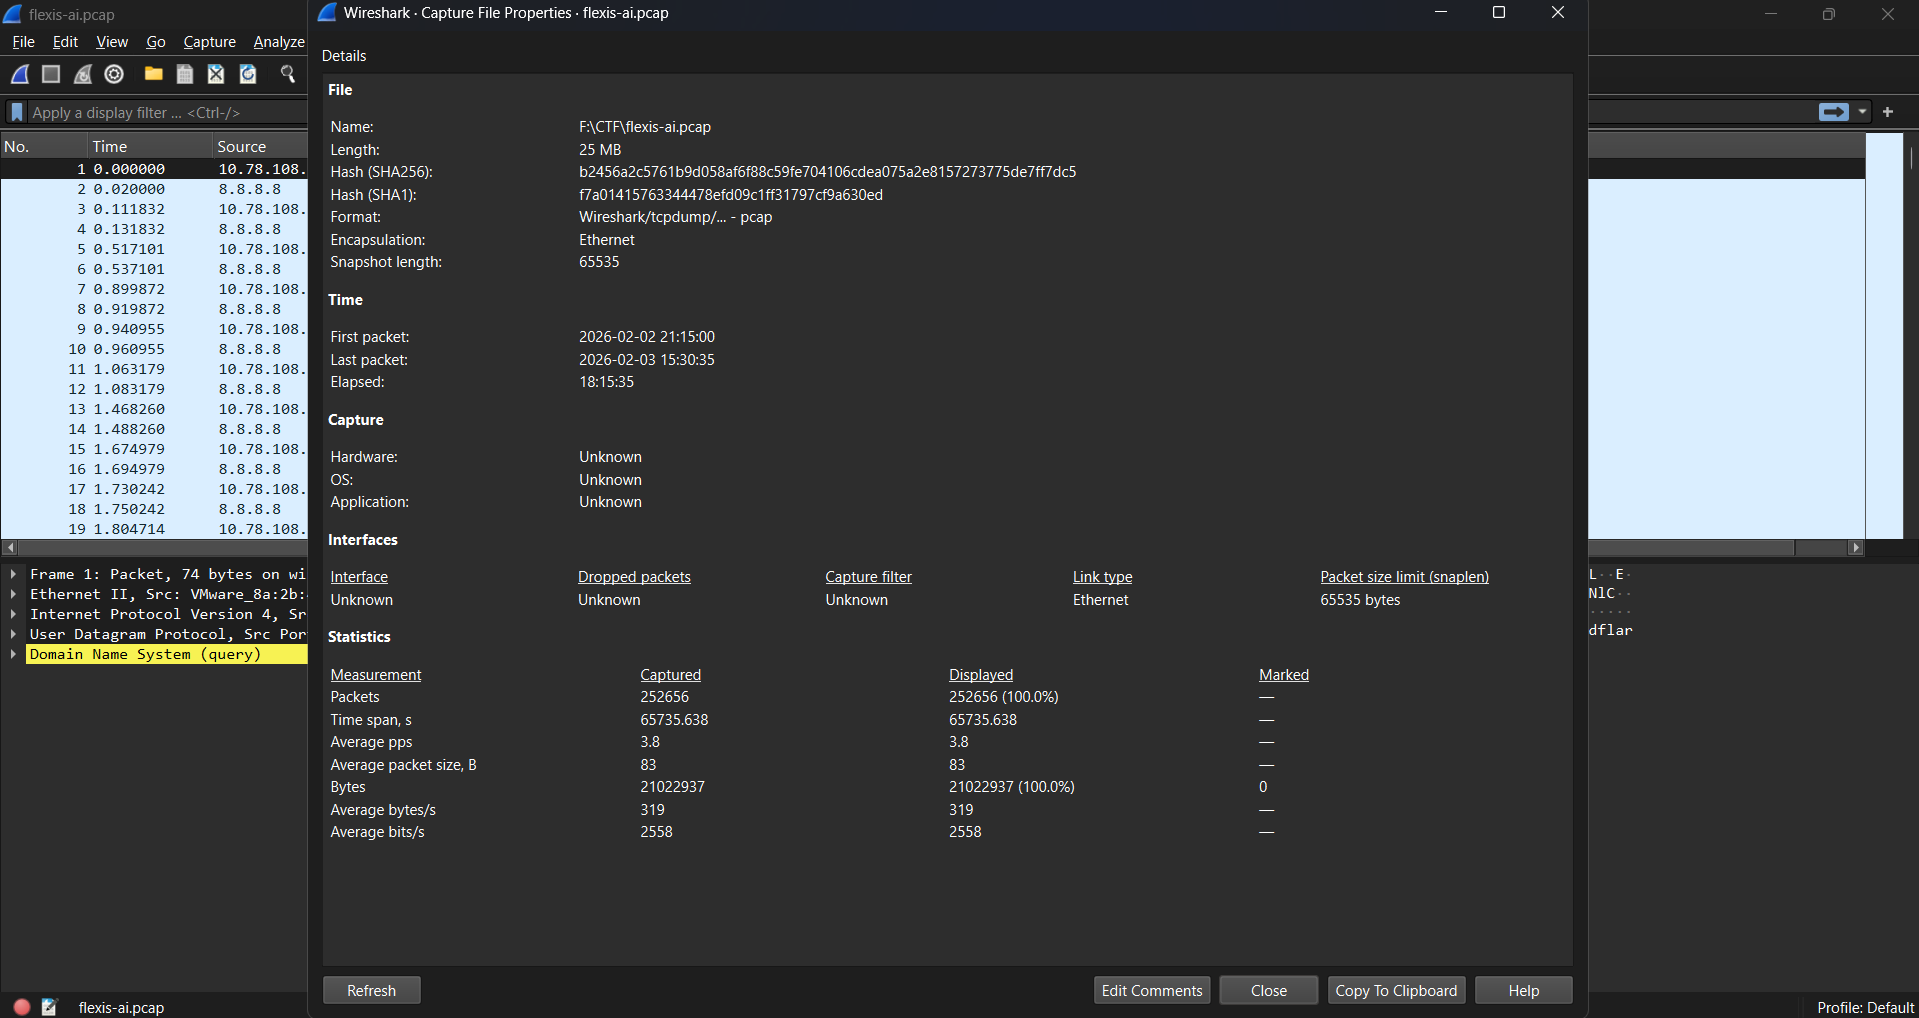
Task: Click the captured Packets count 252656
Action: pos(664,697)
